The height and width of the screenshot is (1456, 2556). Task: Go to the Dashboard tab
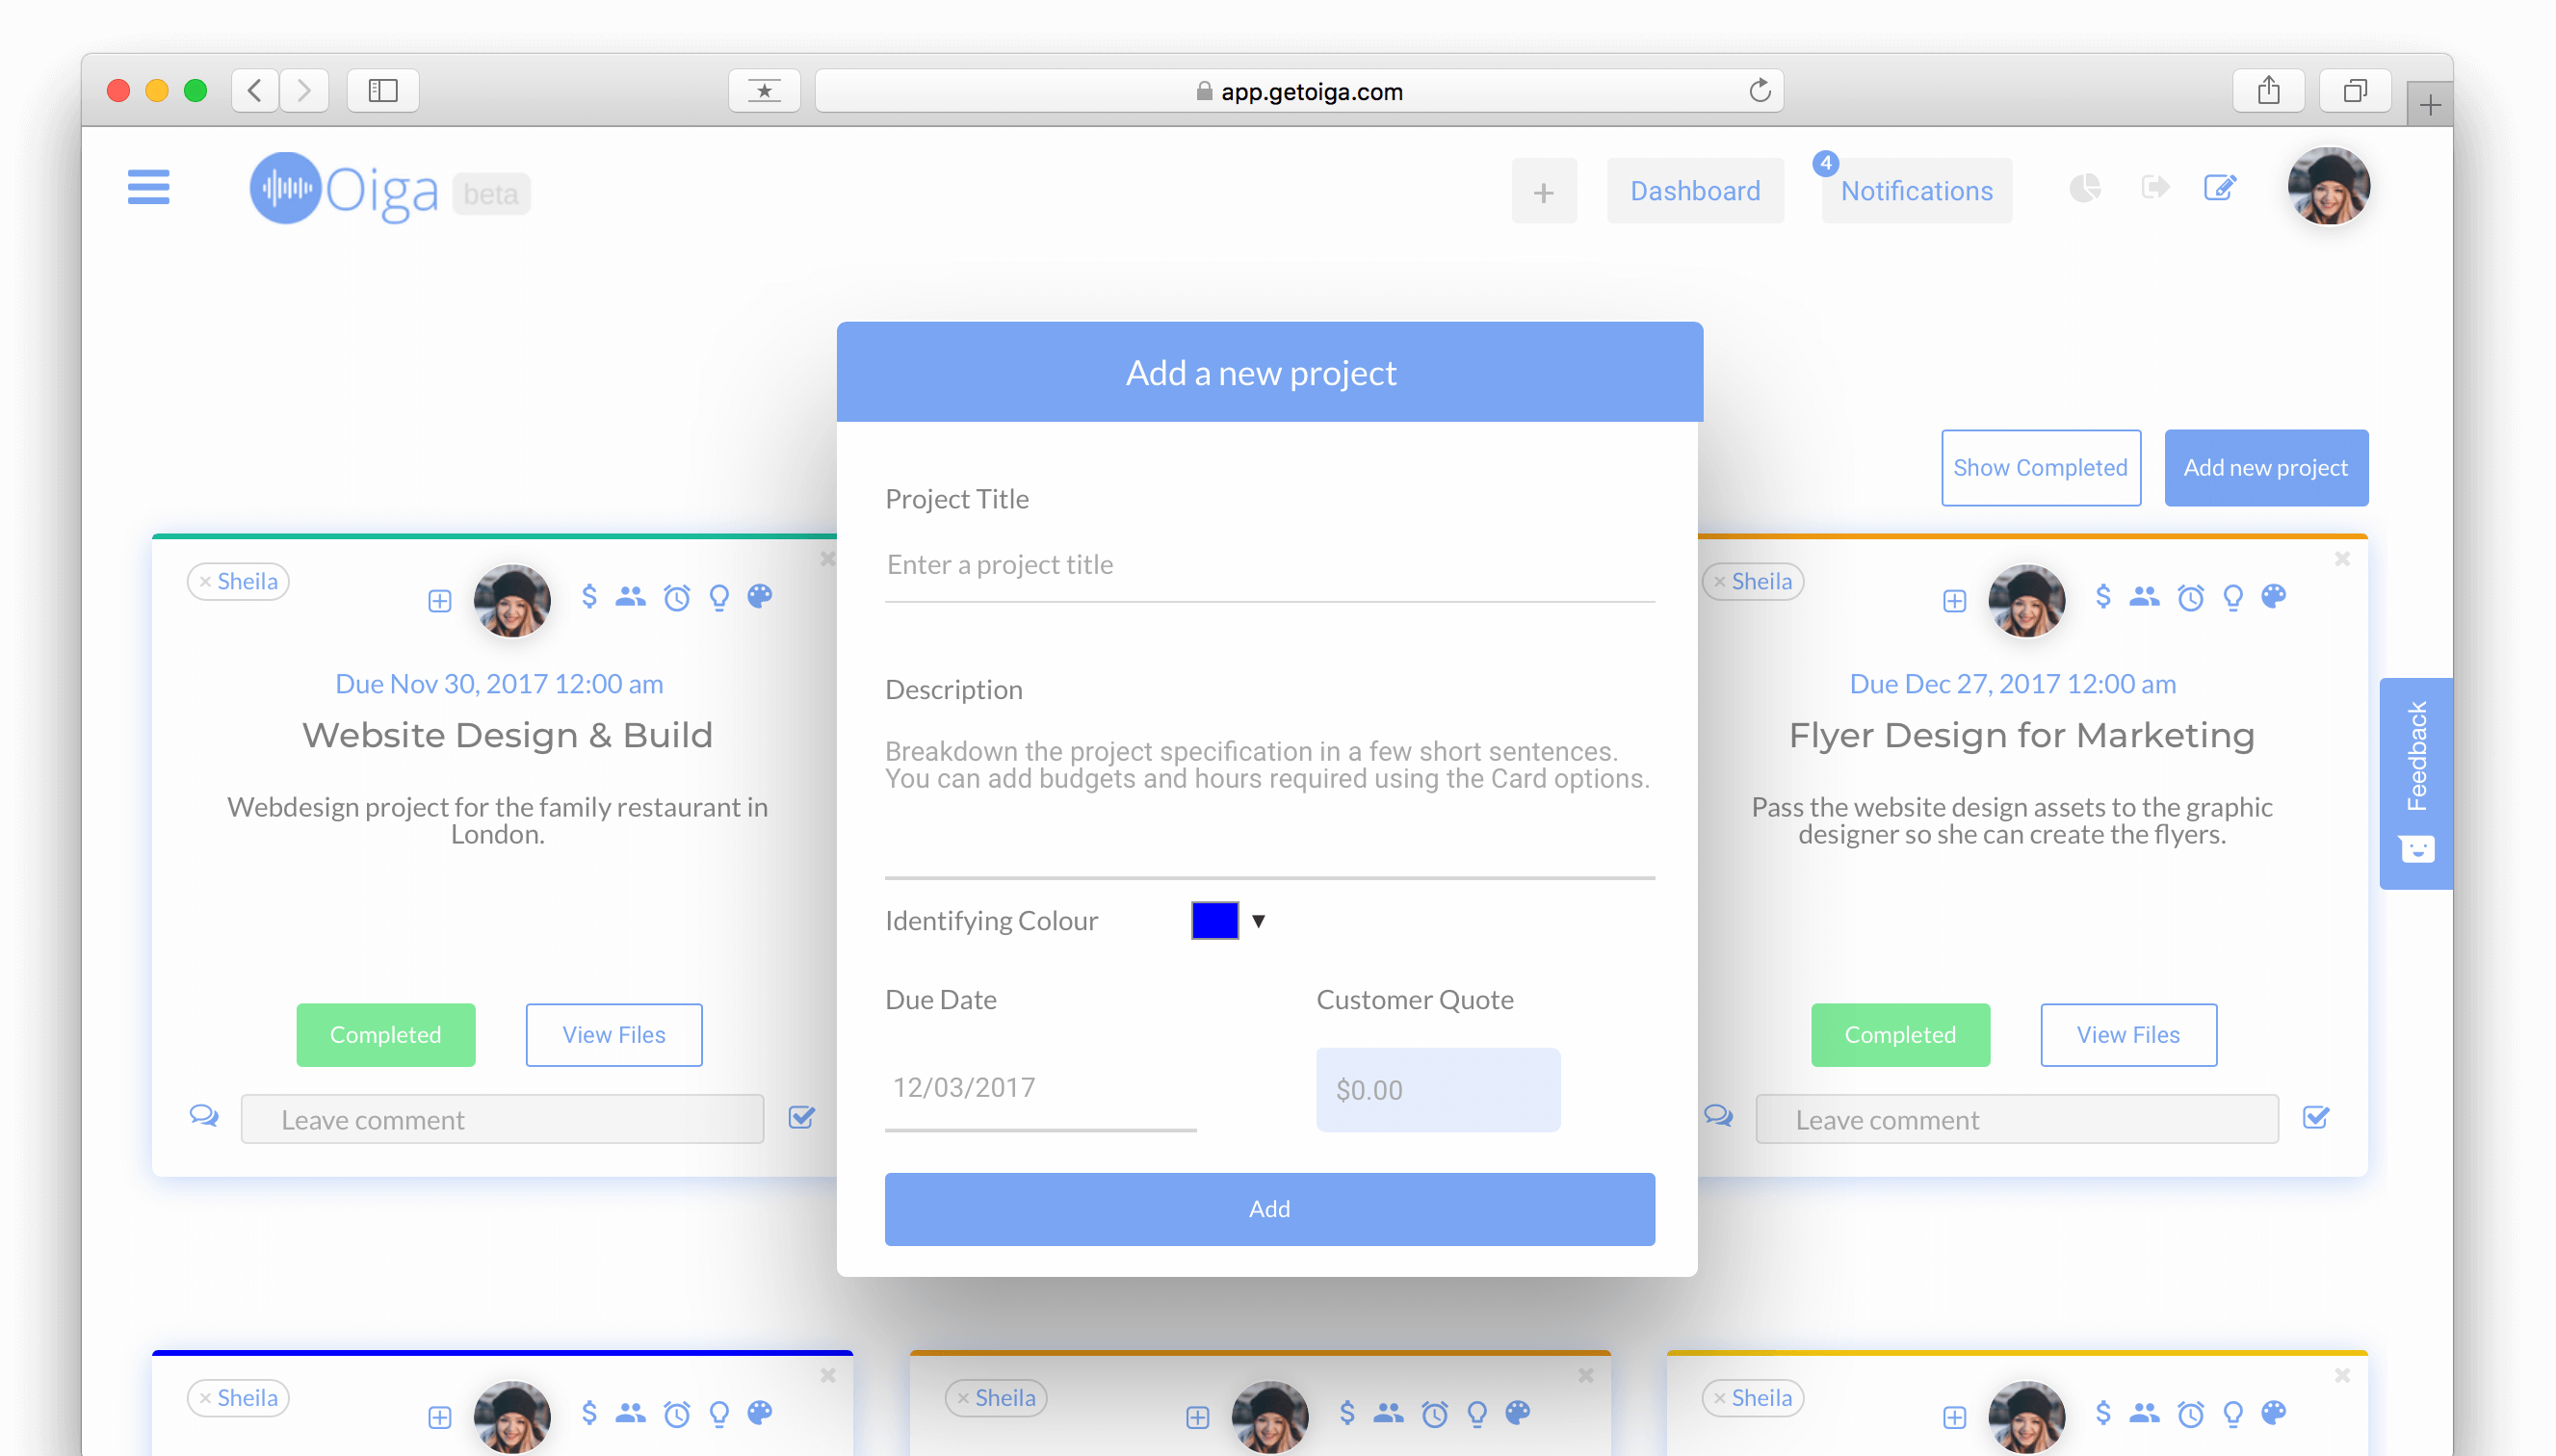click(x=1695, y=191)
